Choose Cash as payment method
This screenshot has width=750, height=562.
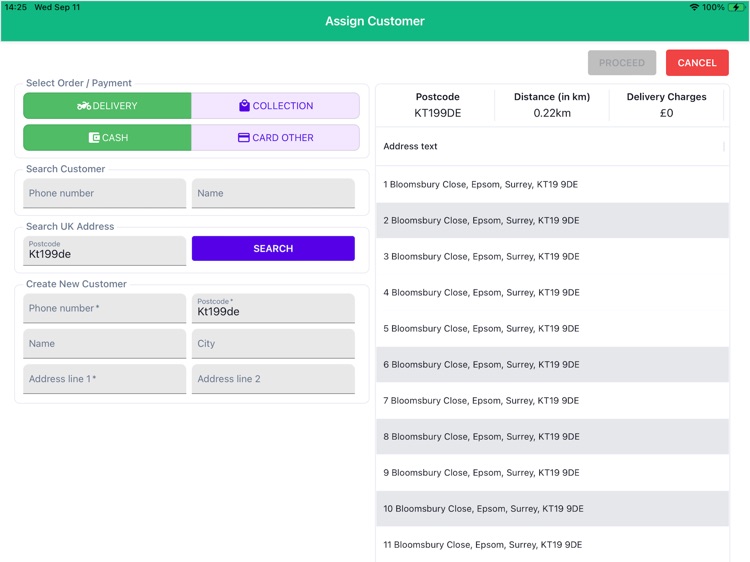point(107,138)
